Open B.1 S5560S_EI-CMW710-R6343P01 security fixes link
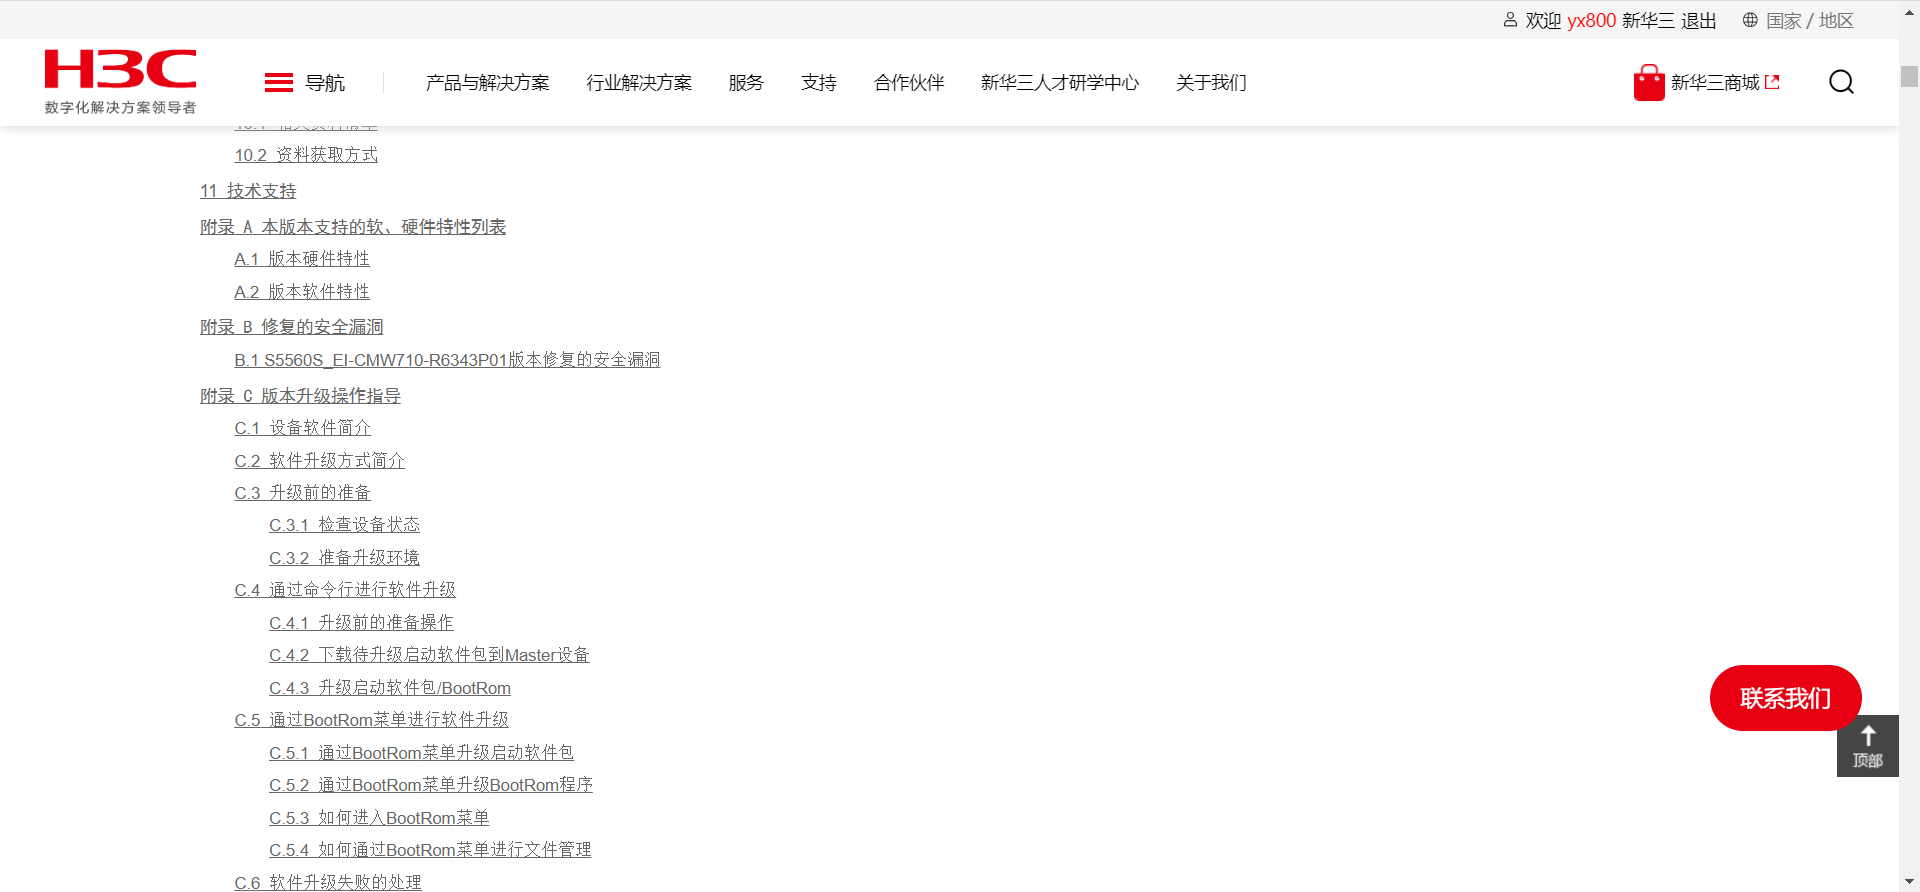Viewport: 1920px width, 892px height. 447,360
